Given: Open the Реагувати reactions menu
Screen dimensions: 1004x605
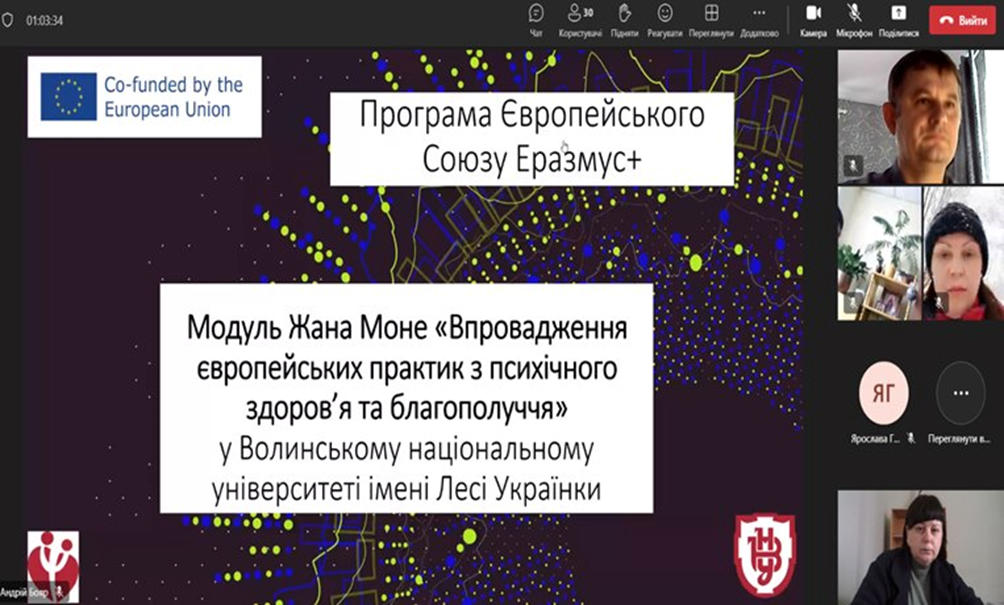Looking at the screenshot, I should pyautogui.click(x=664, y=18).
